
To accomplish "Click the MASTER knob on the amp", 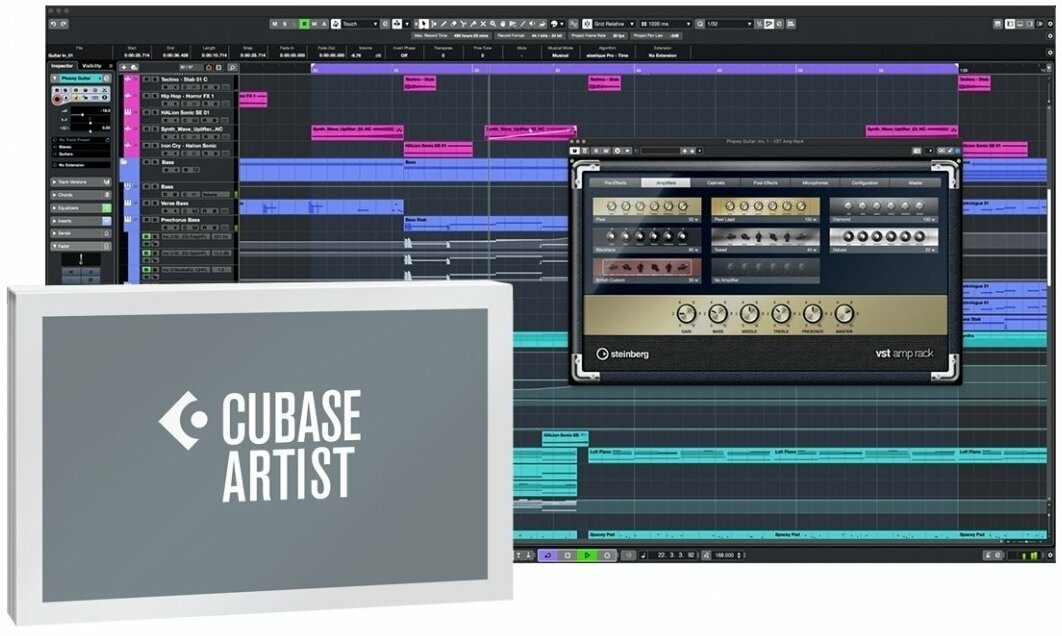I will coord(844,314).
